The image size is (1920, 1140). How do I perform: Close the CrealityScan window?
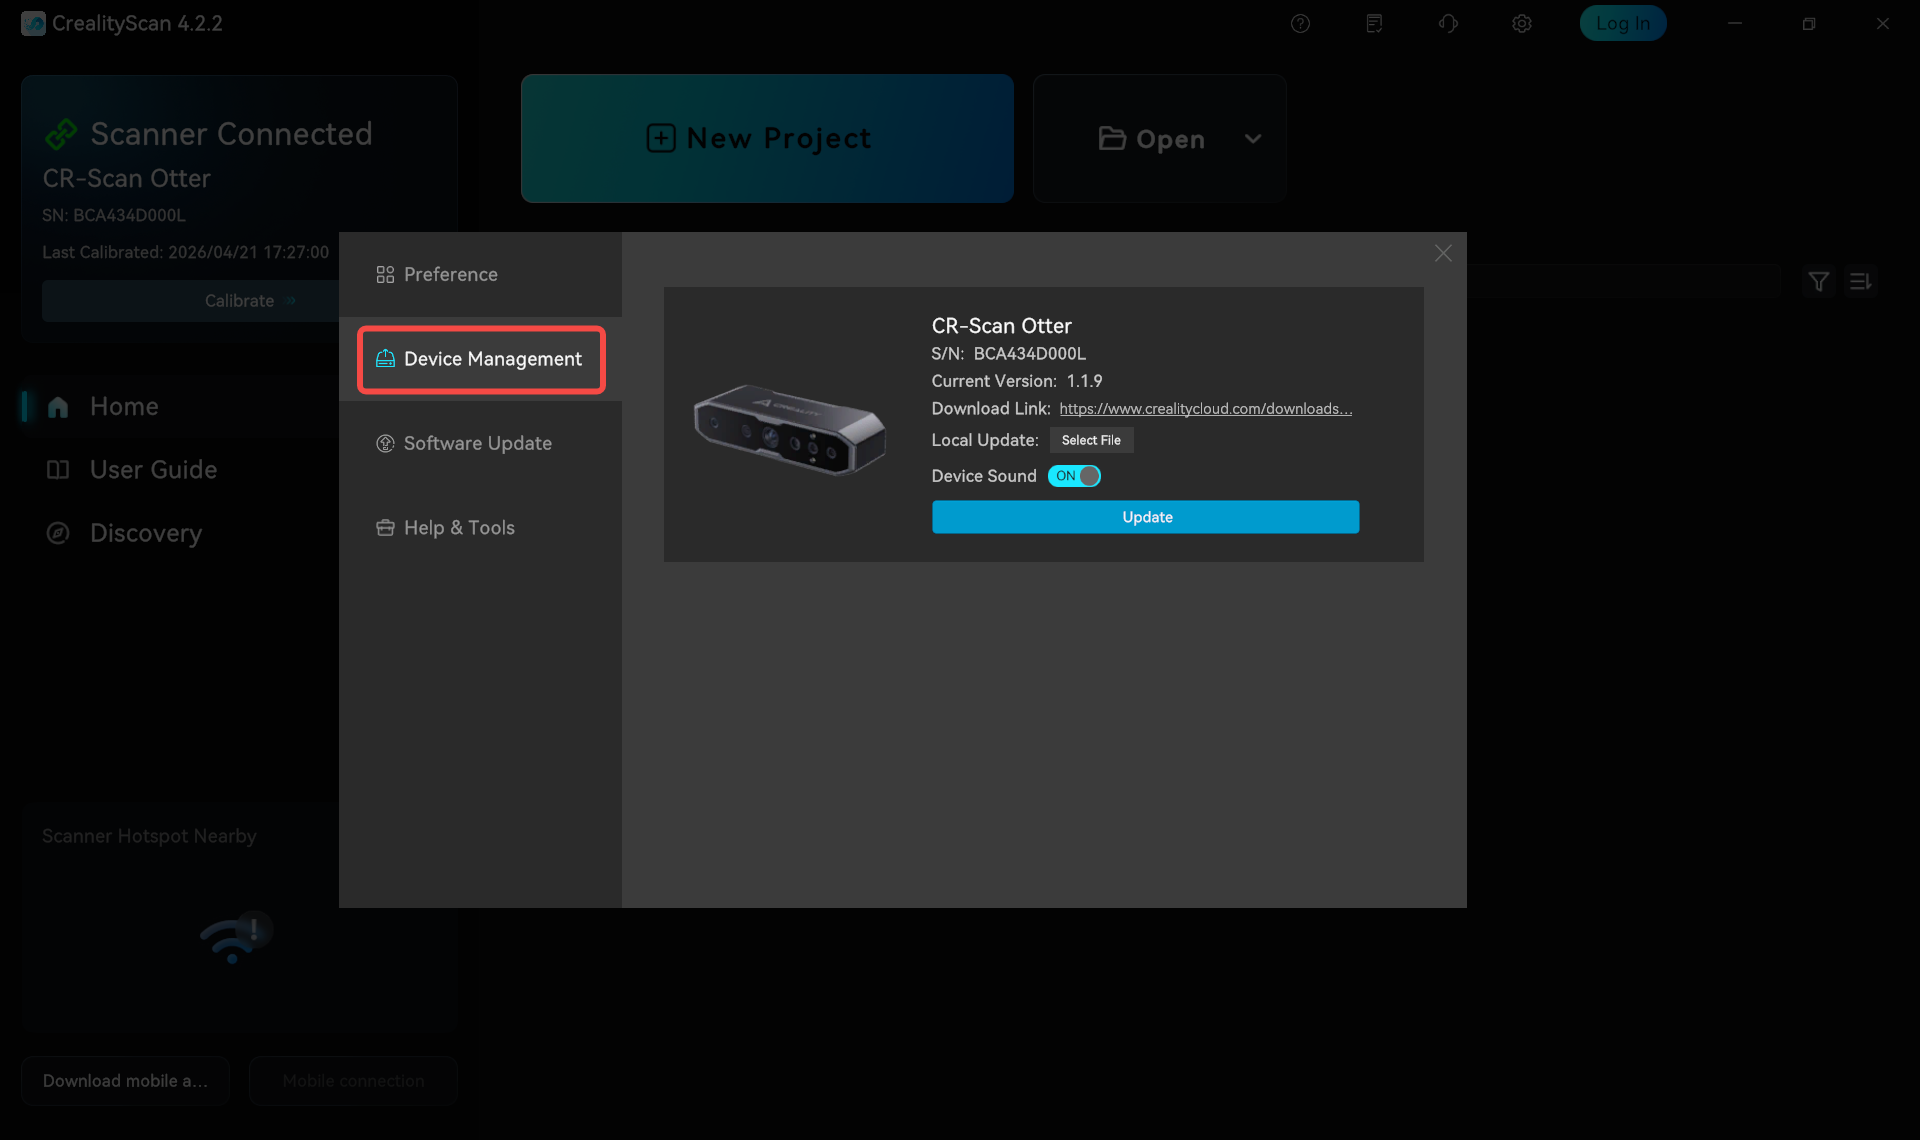coord(1883,23)
